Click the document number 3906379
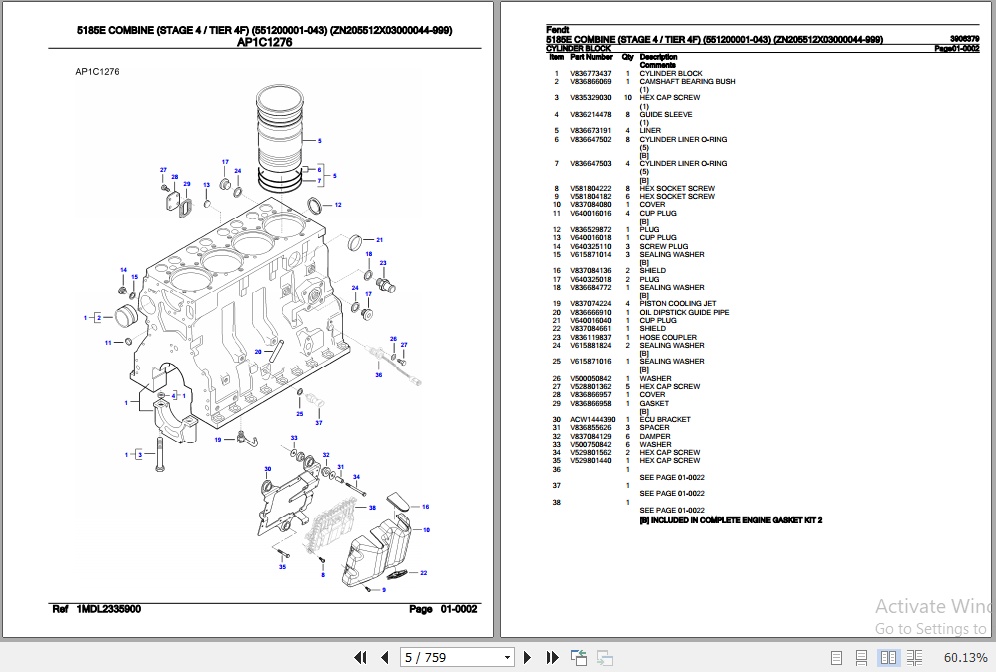 965,39
